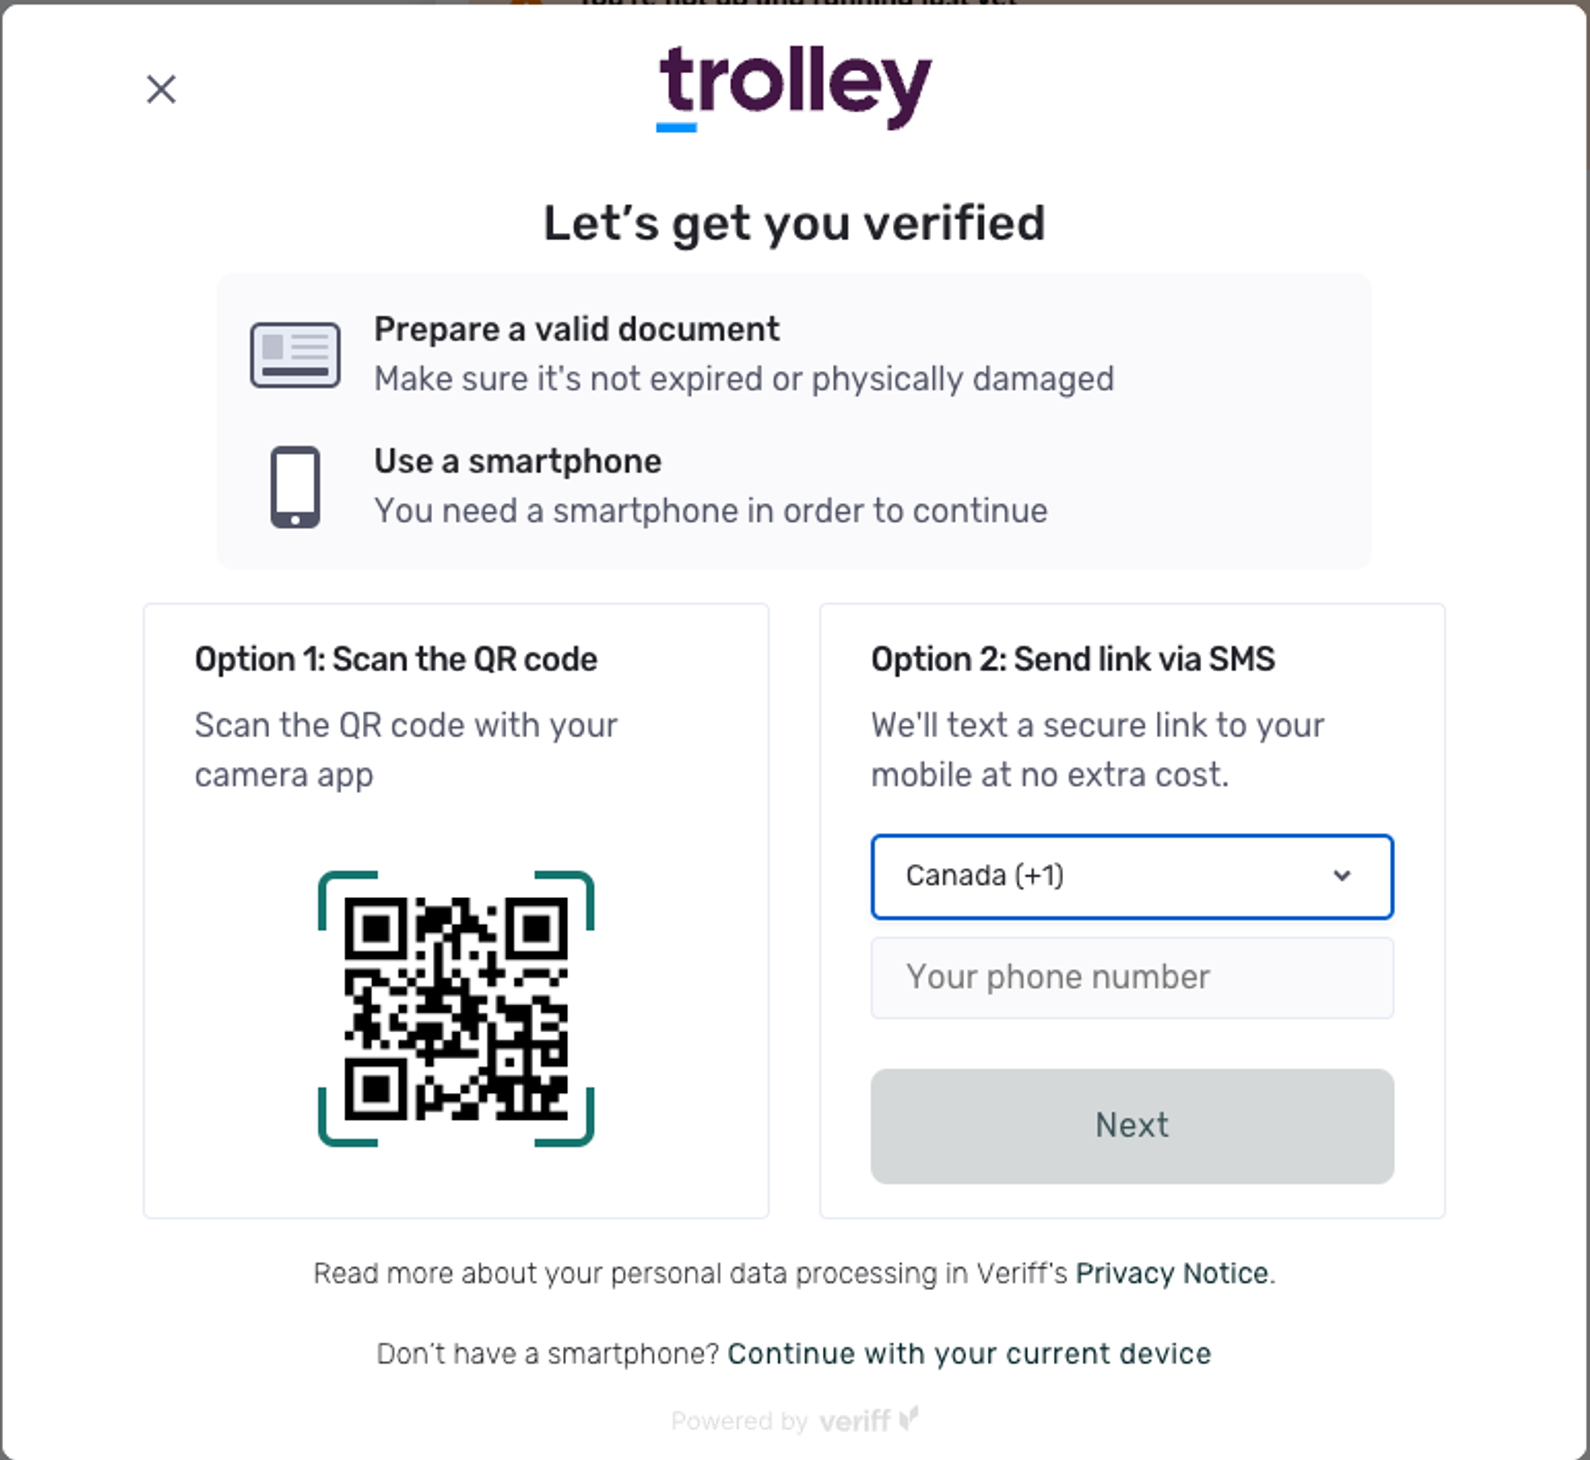Click the trolley logo
Screen dimensions: 1590x1460
tap(795, 86)
